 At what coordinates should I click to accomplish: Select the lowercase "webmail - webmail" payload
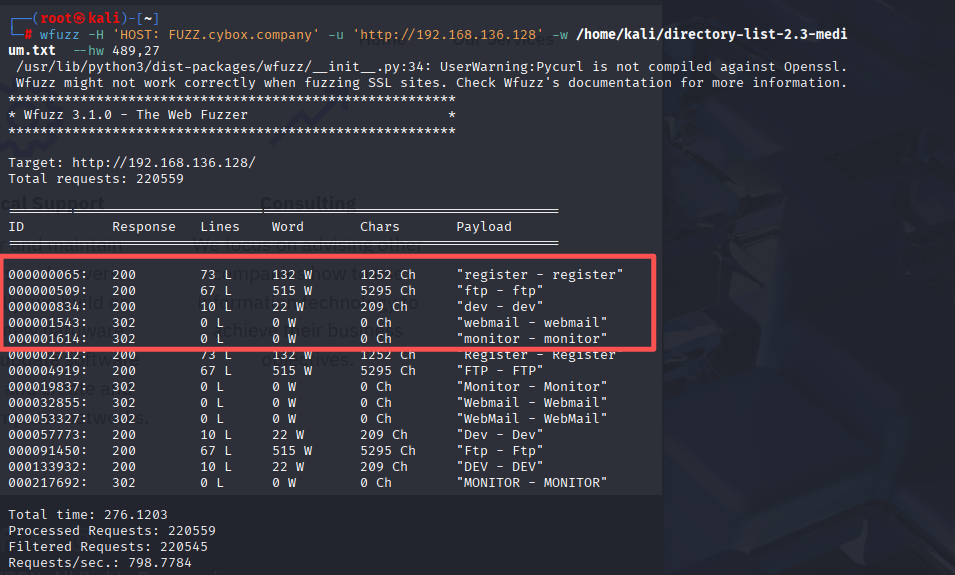pyautogui.click(x=531, y=322)
